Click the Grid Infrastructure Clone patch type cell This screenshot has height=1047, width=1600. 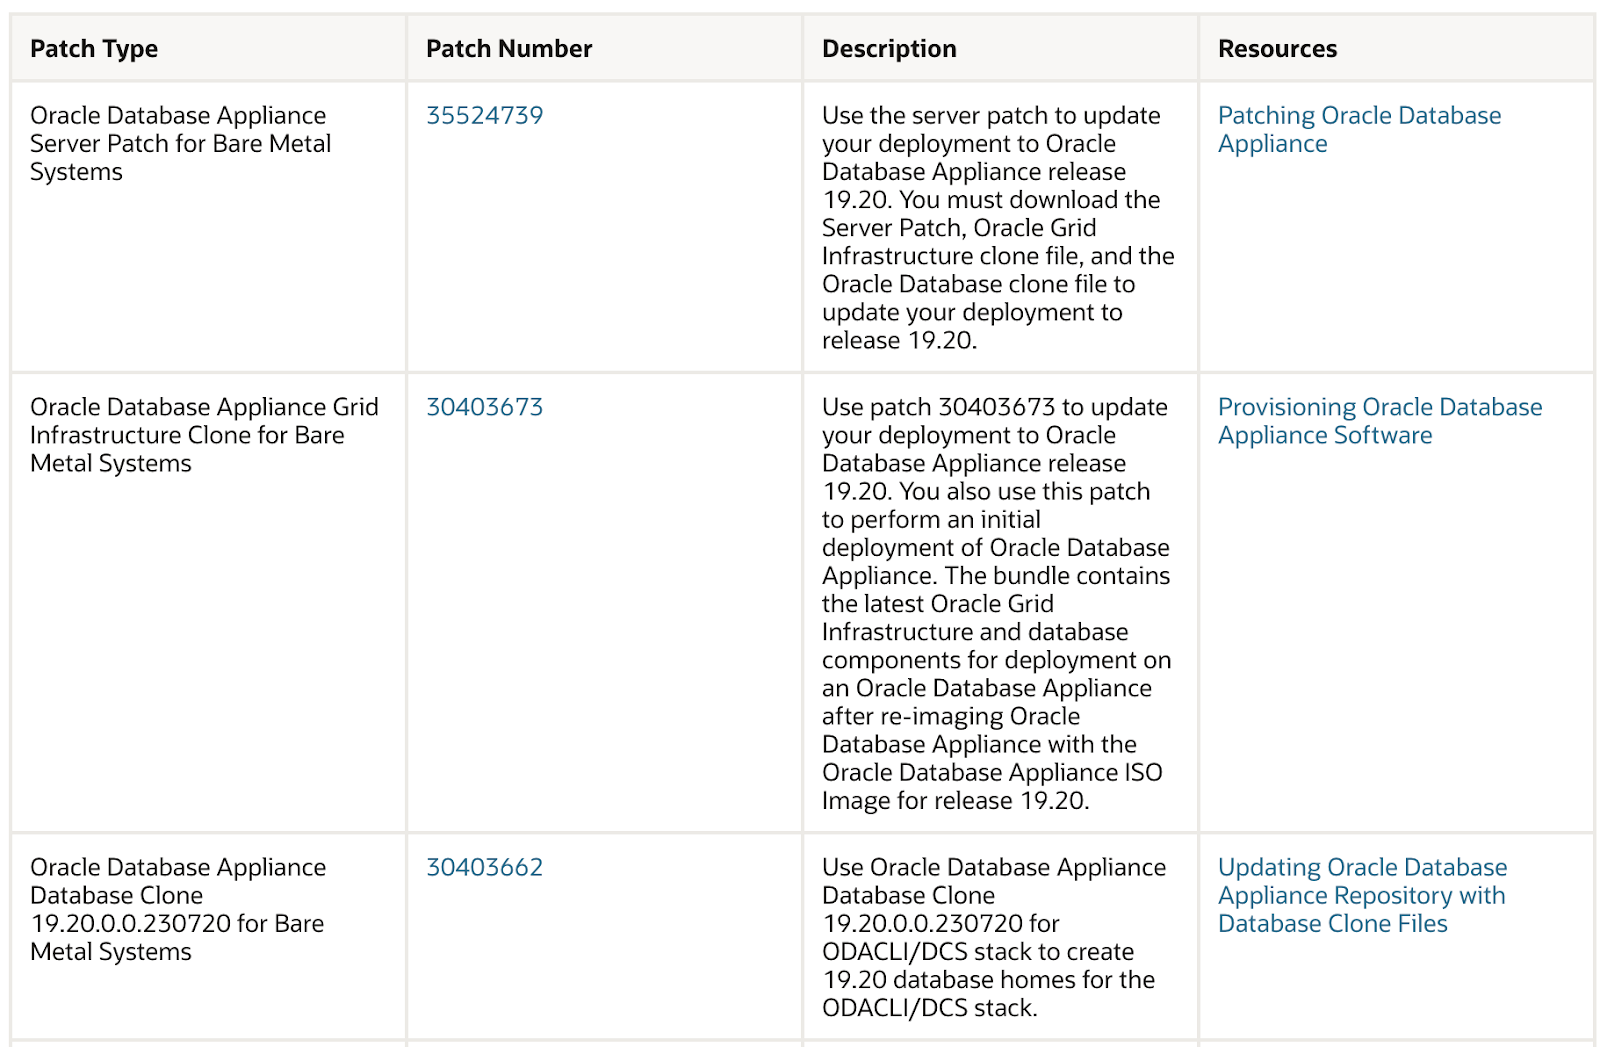pyautogui.click(x=204, y=436)
